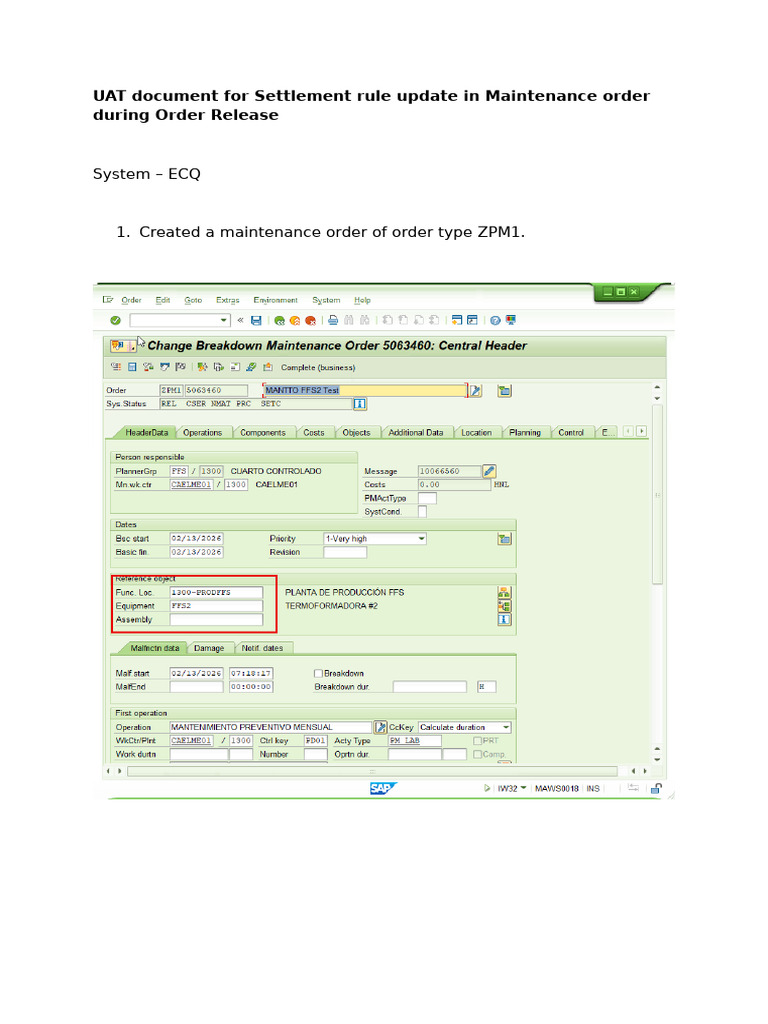Screen dimensions: 768x1024
Task: Click the pencil icon next to Message field
Action: tap(489, 471)
